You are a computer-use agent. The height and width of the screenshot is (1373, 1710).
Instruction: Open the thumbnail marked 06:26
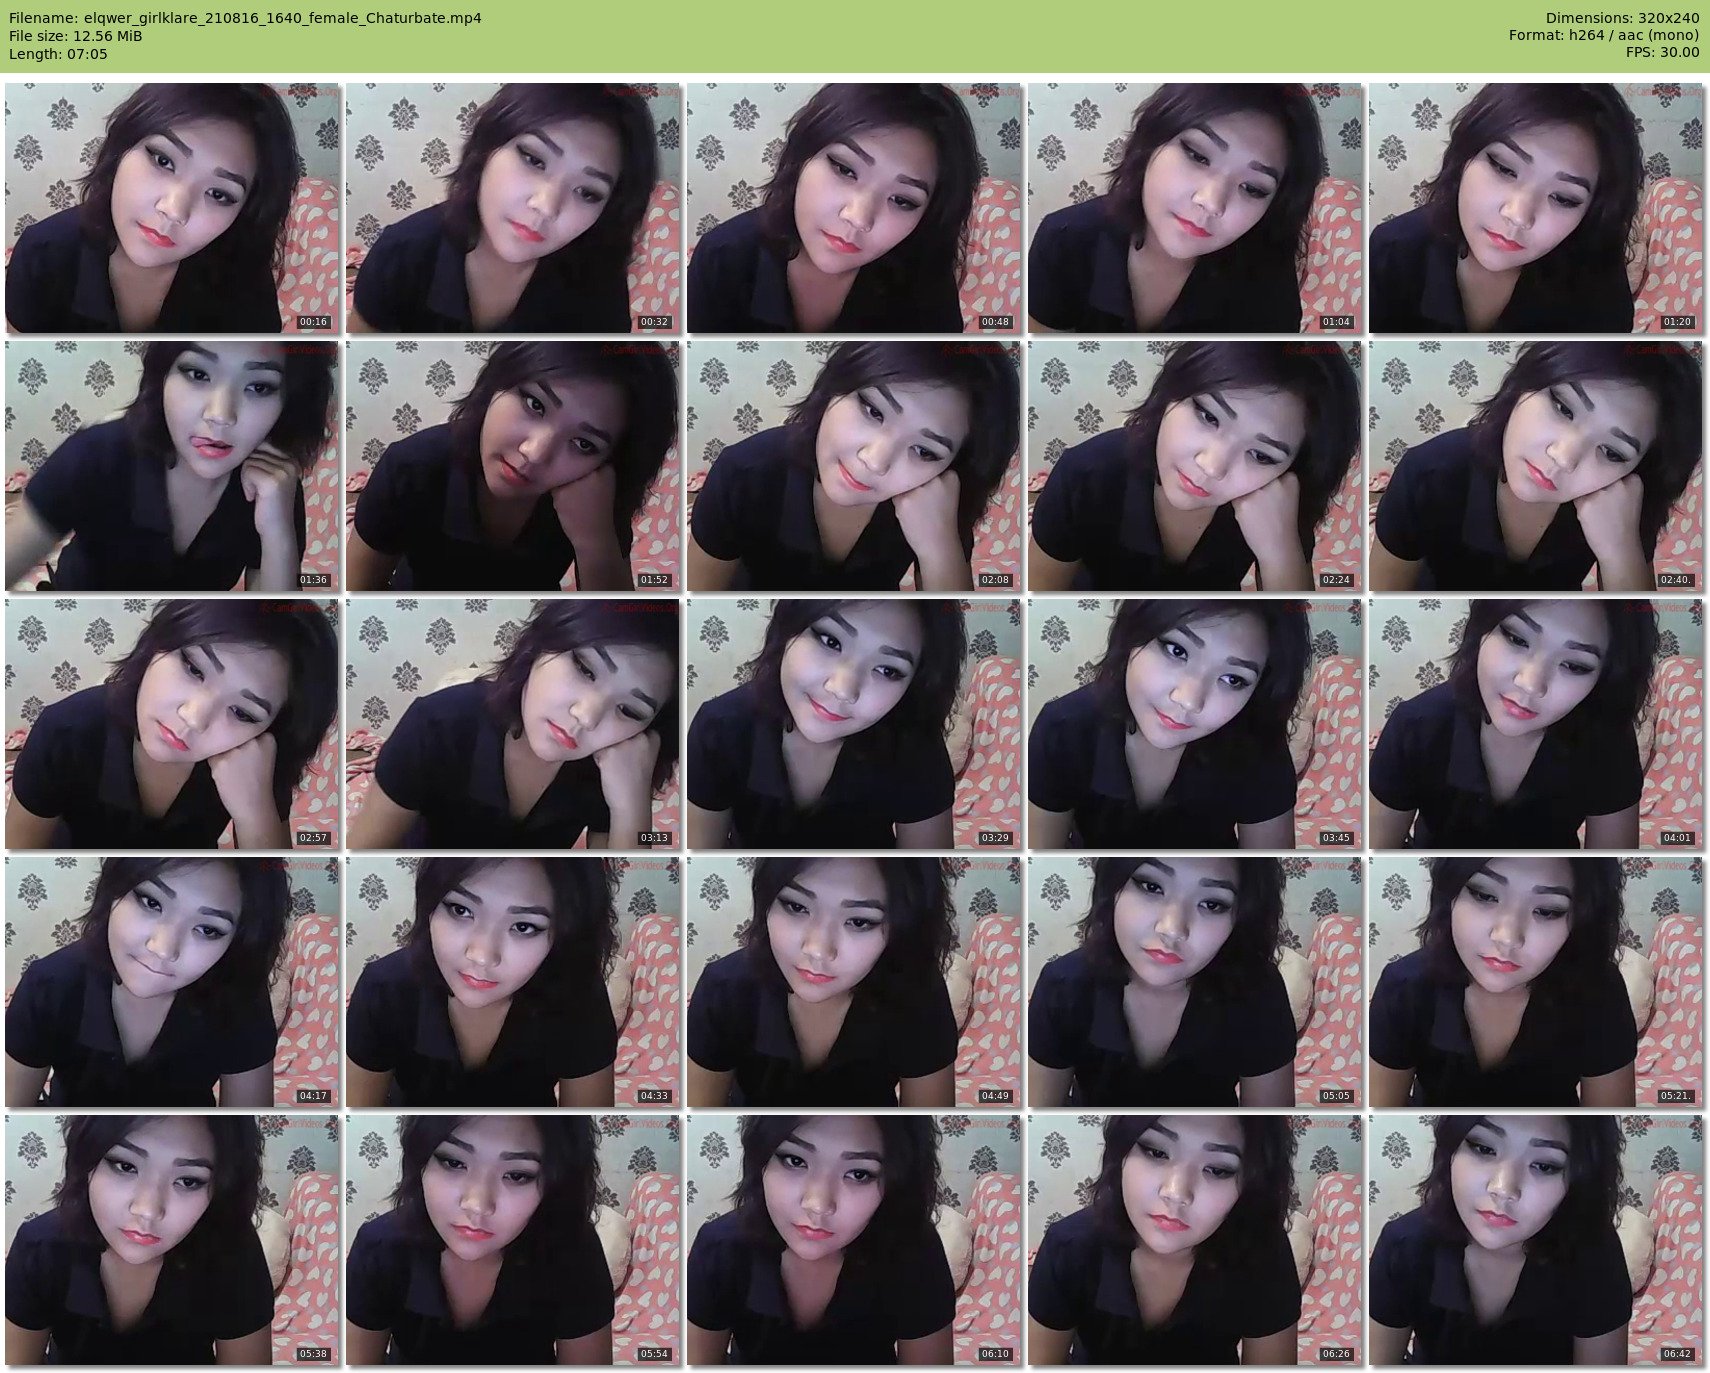click(x=1195, y=1240)
